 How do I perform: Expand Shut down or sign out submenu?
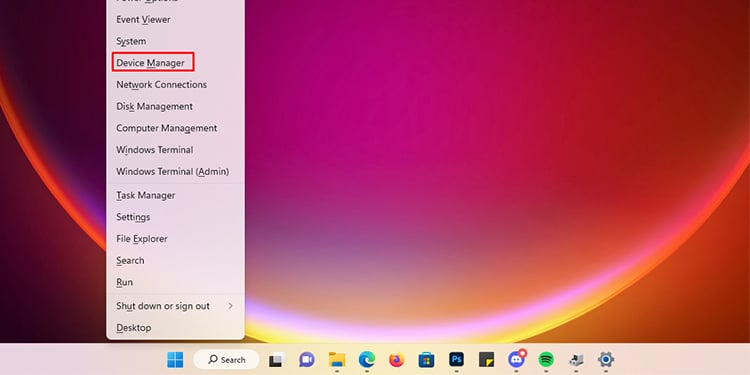point(176,306)
